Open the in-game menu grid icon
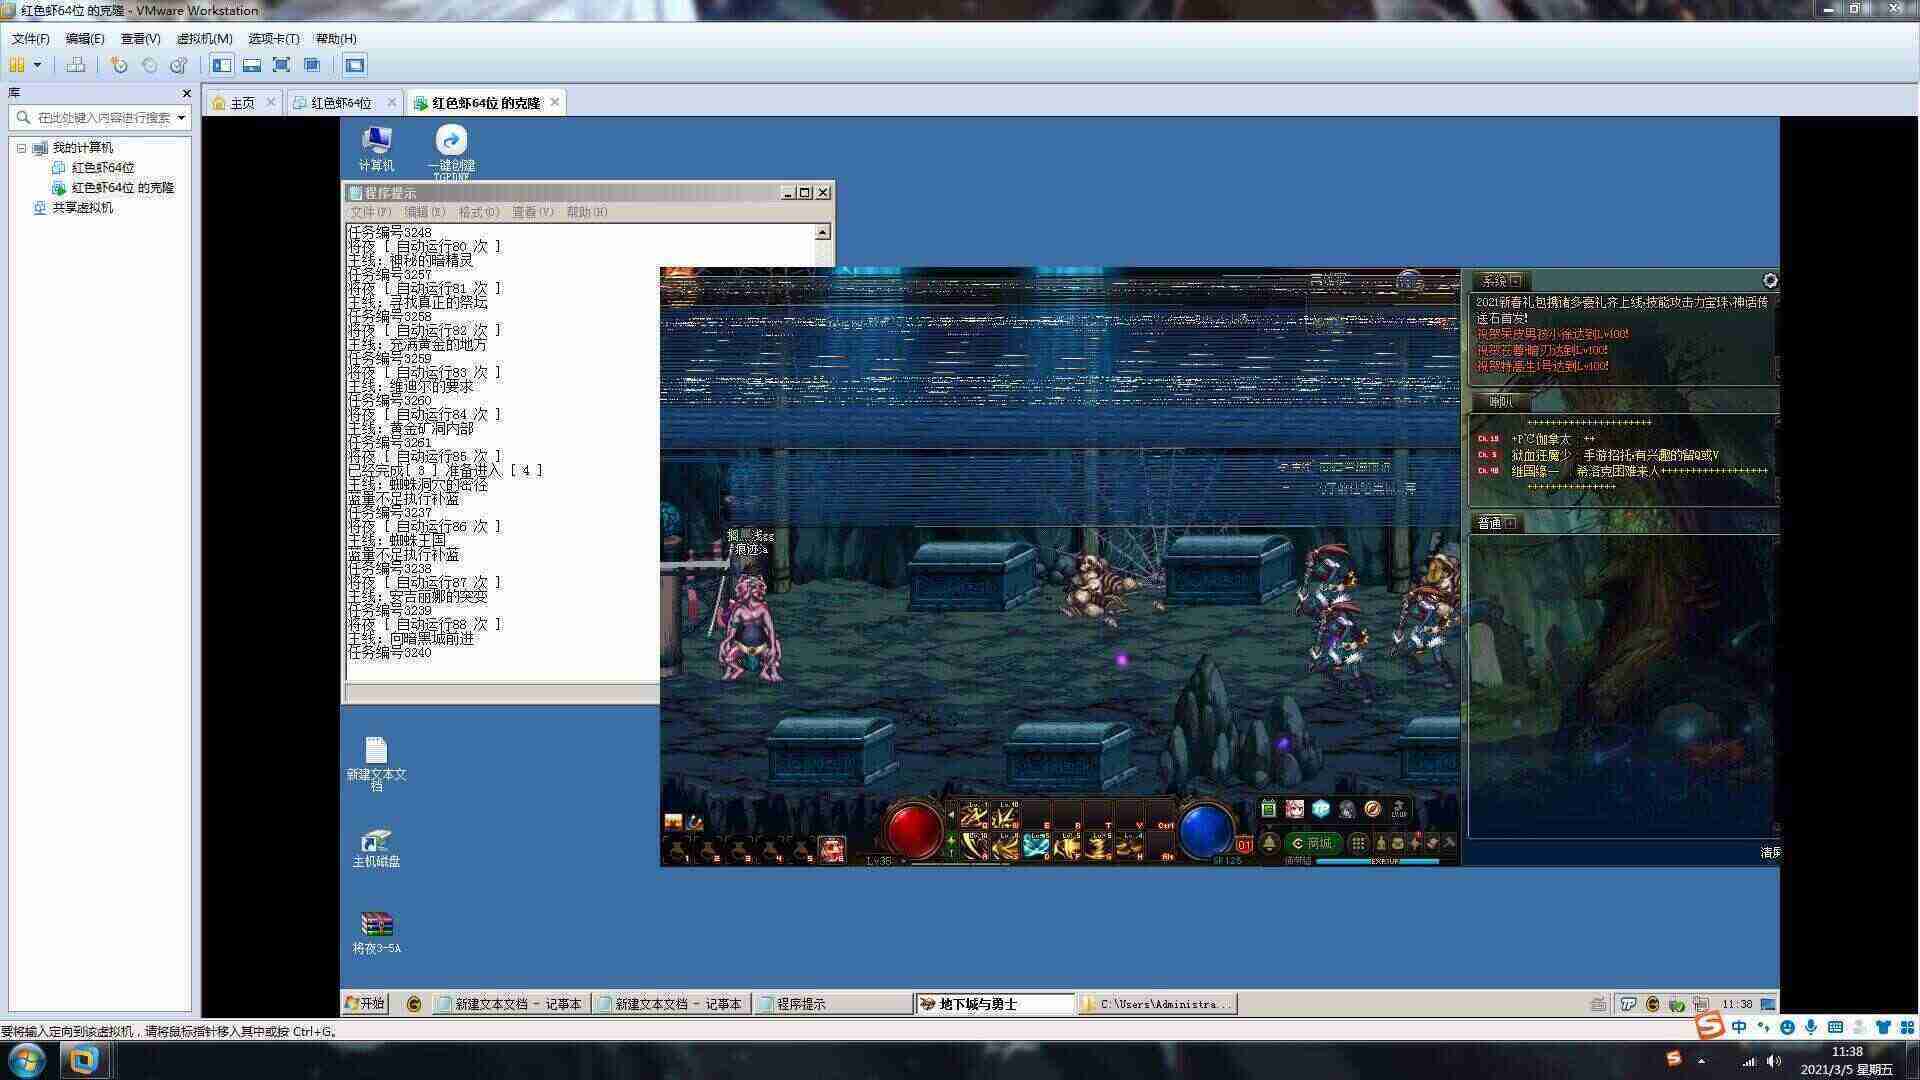Screen dimensions: 1920x1080 click(1357, 843)
